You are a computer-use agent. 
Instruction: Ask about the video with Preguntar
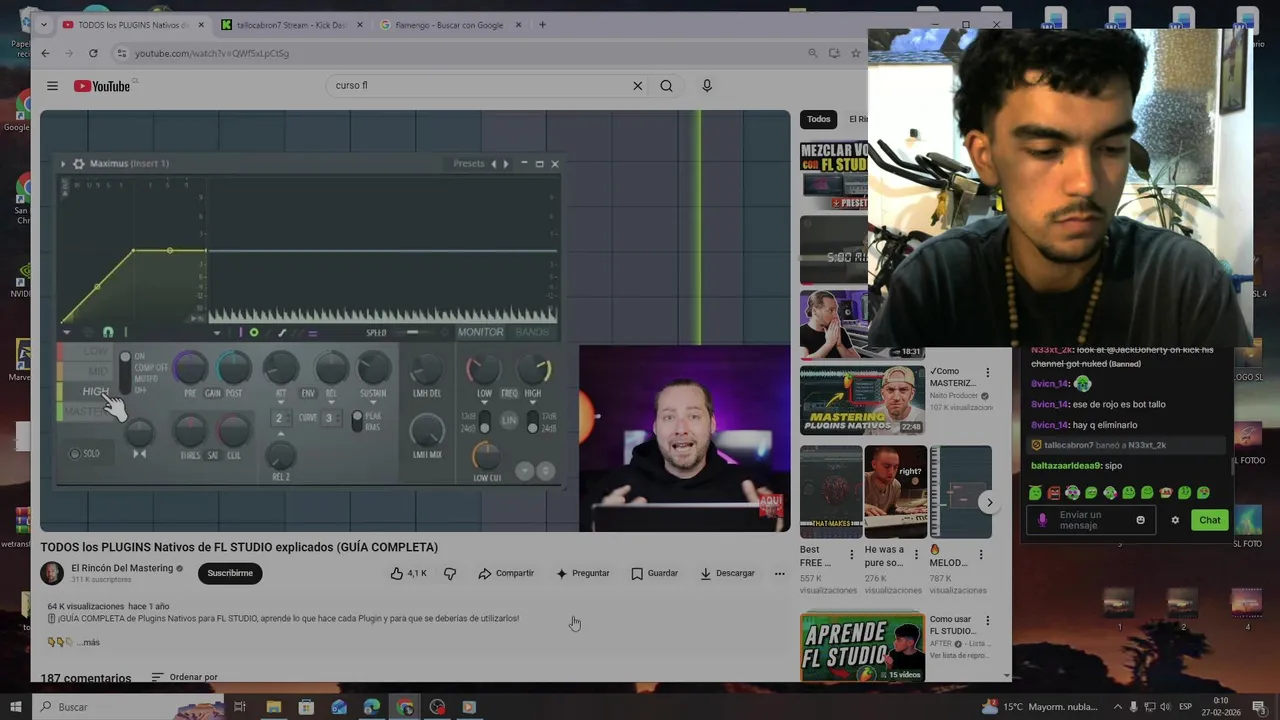583,573
